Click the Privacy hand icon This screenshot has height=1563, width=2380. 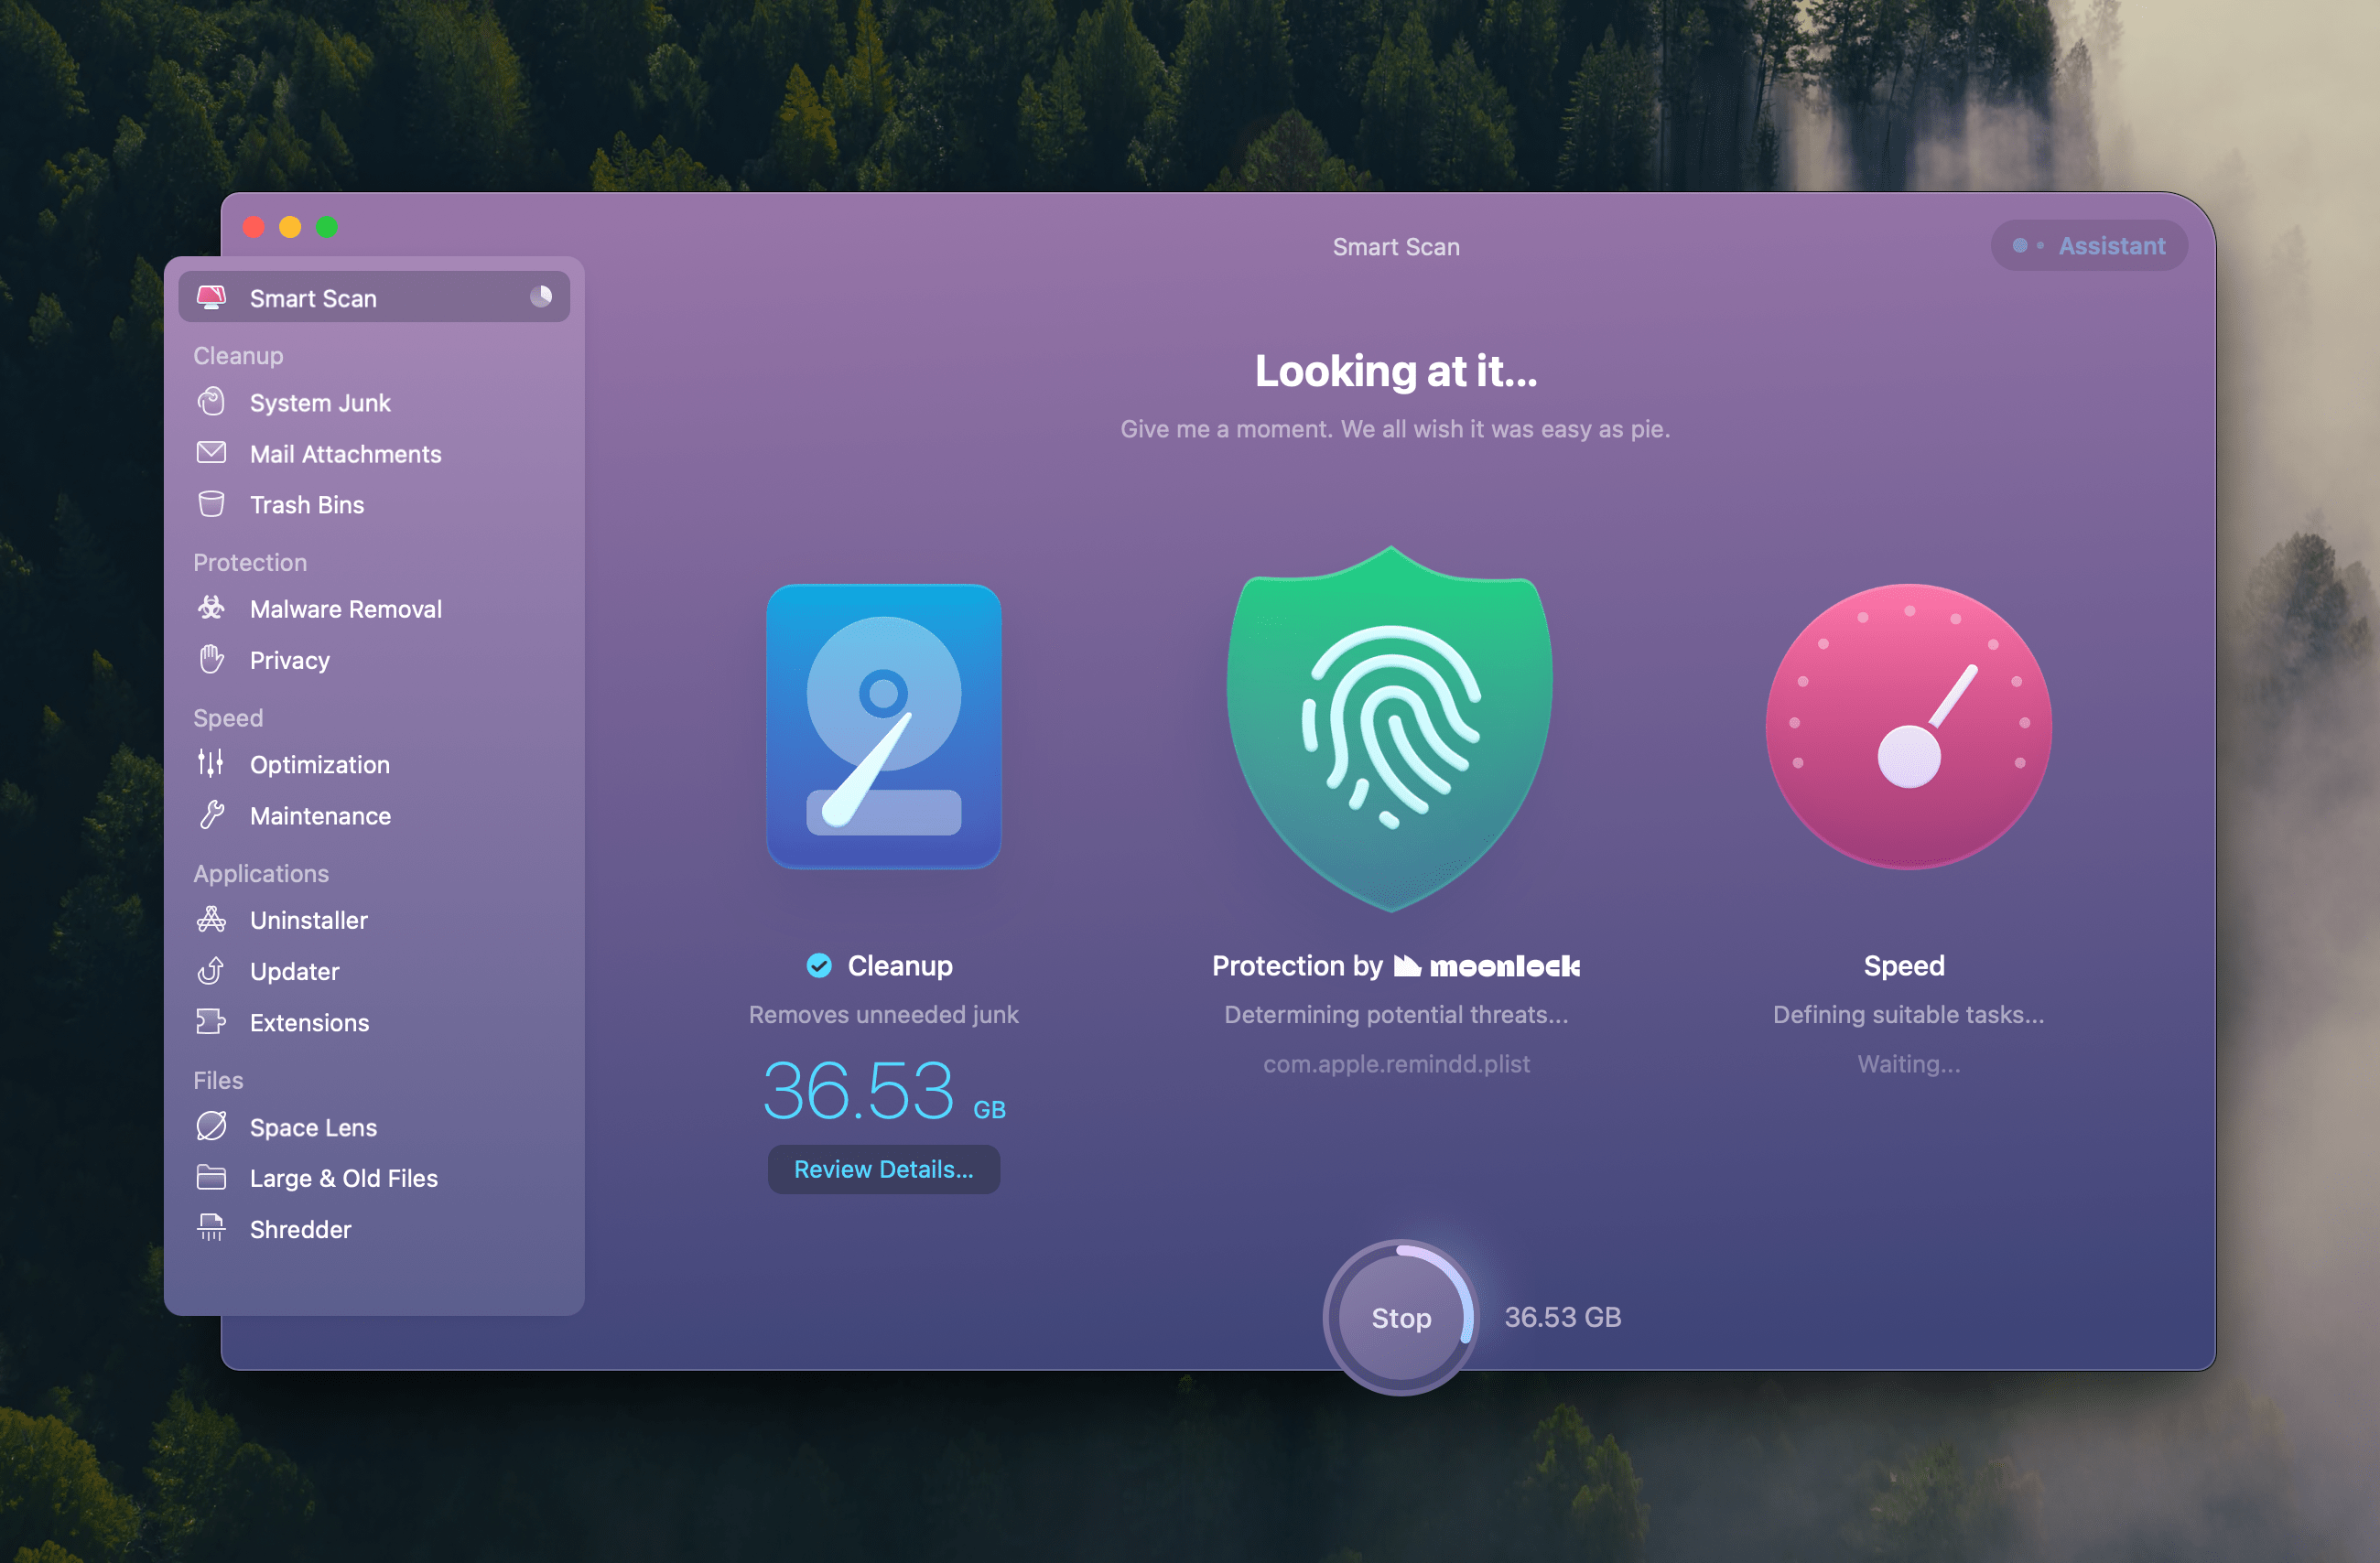(x=211, y=659)
